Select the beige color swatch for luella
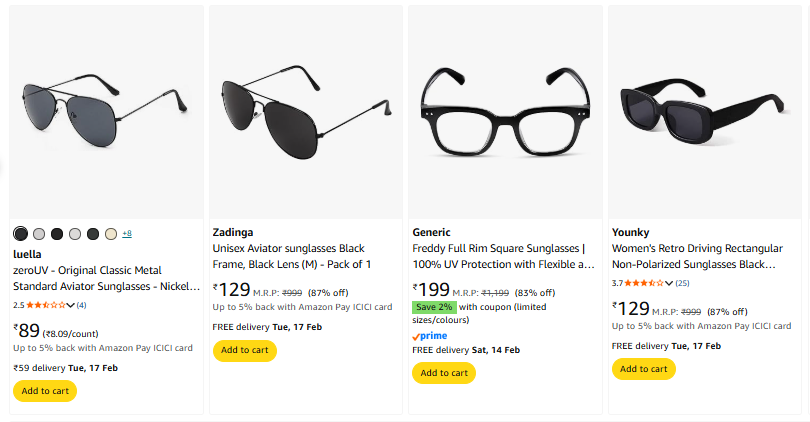The width and height of the screenshot is (810, 422). coord(111,234)
